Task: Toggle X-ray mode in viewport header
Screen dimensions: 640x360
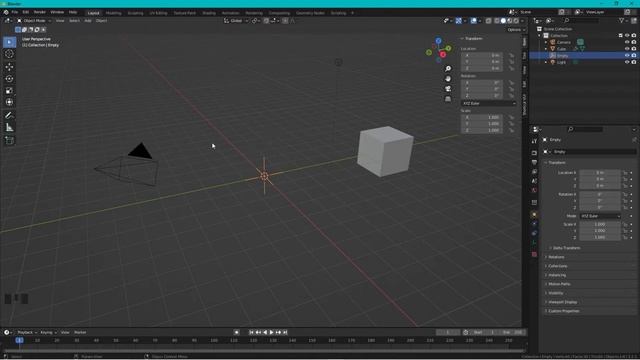Action: [488, 21]
